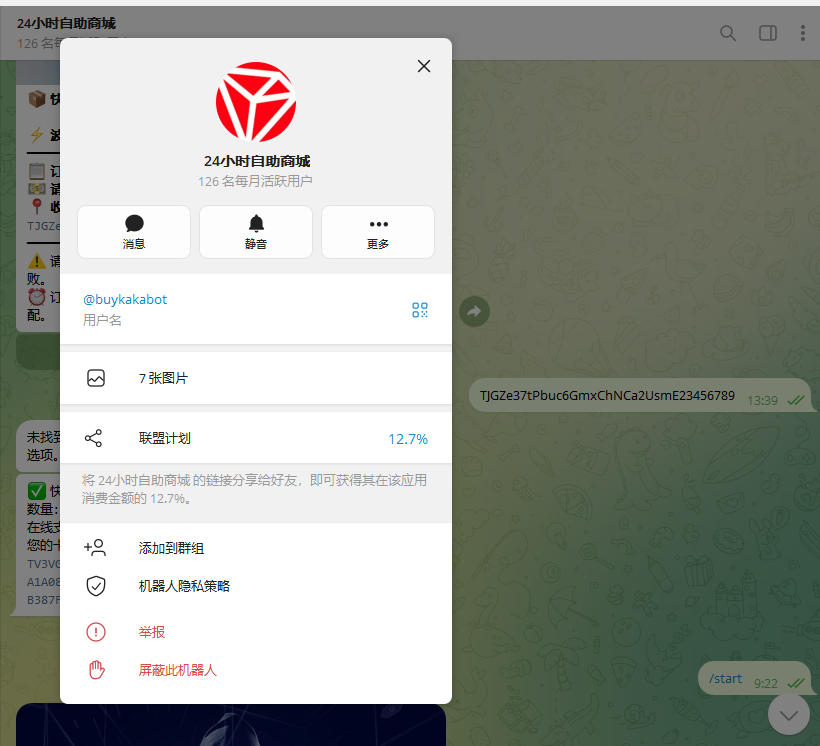The width and height of the screenshot is (820, 746).
Task: Open 机器人隐私策略 shield icon entry
Action: (256, 586)
